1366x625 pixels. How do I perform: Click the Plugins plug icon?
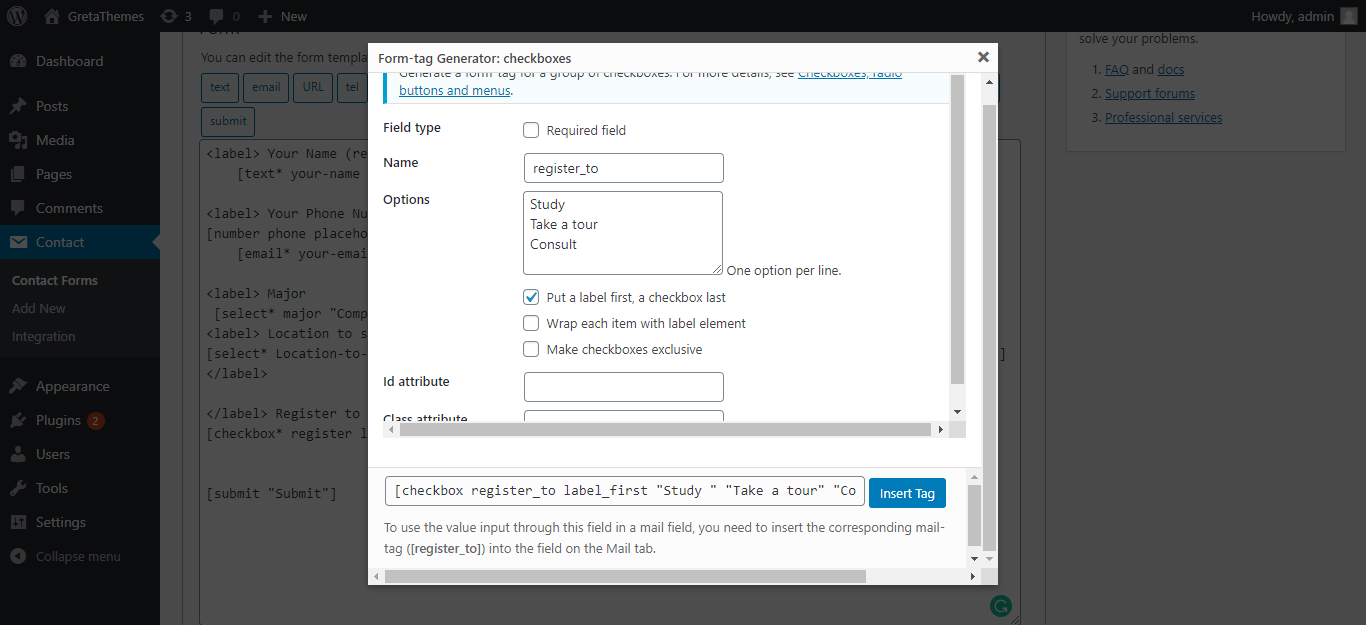tap(18, 420)
